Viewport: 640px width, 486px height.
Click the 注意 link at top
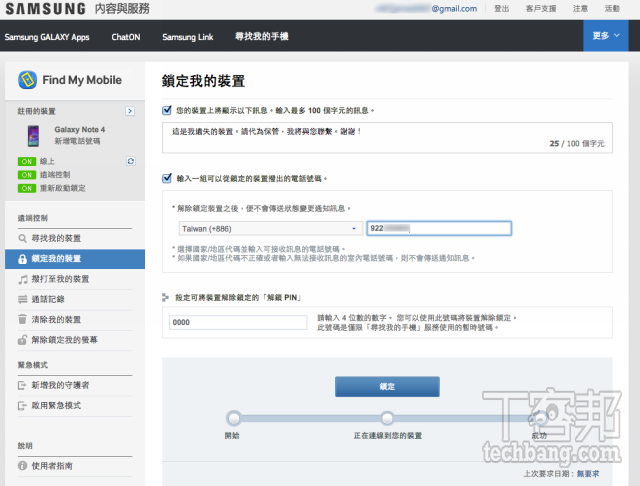[x=580, y=9]
